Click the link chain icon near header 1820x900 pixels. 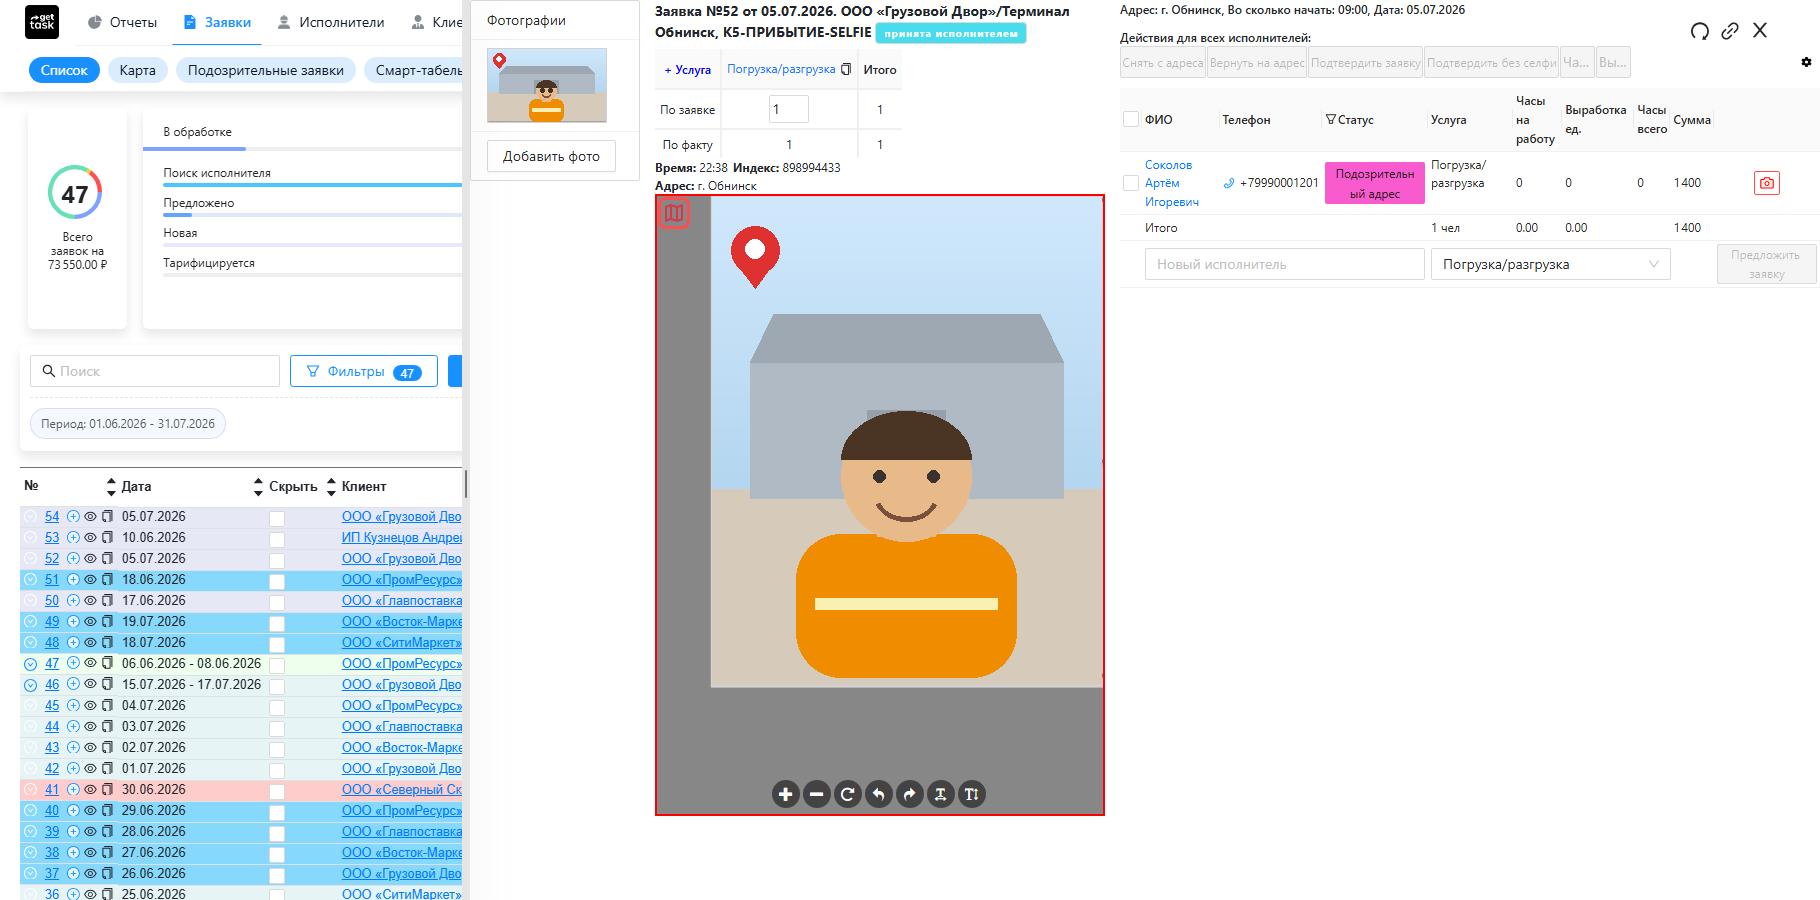click(x=1730, y=31)
